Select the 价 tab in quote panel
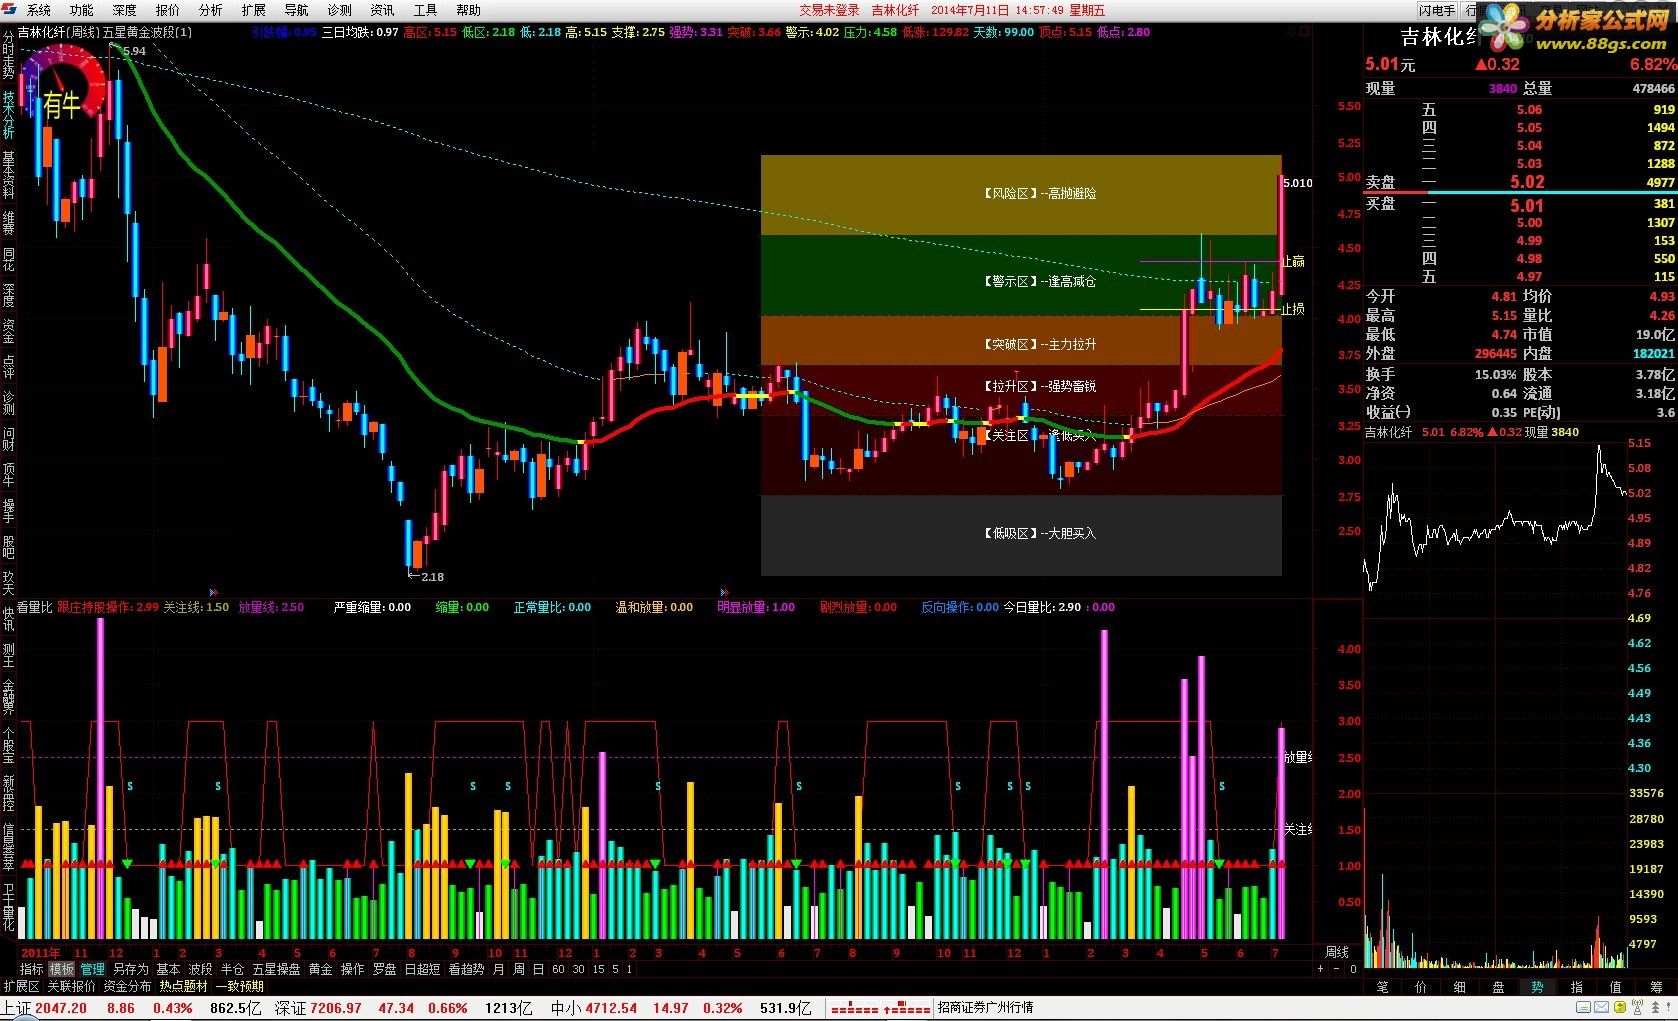1678x1021 pixels. [x=1421, y=986]
